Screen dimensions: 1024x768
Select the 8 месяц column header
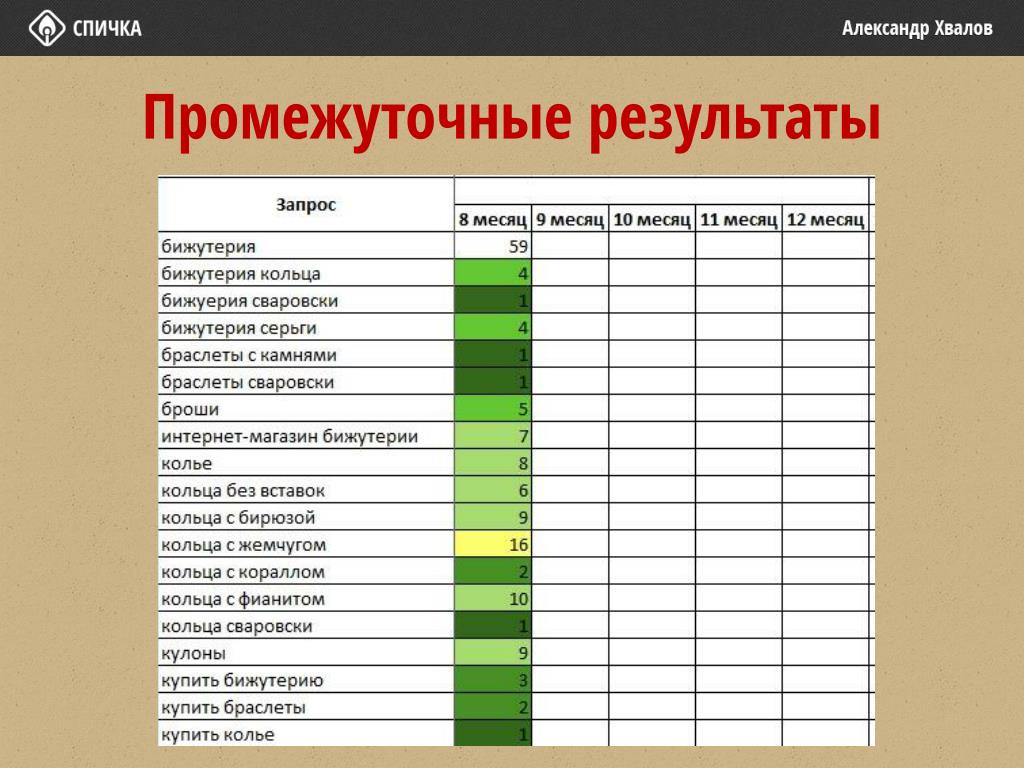[492, 219]
